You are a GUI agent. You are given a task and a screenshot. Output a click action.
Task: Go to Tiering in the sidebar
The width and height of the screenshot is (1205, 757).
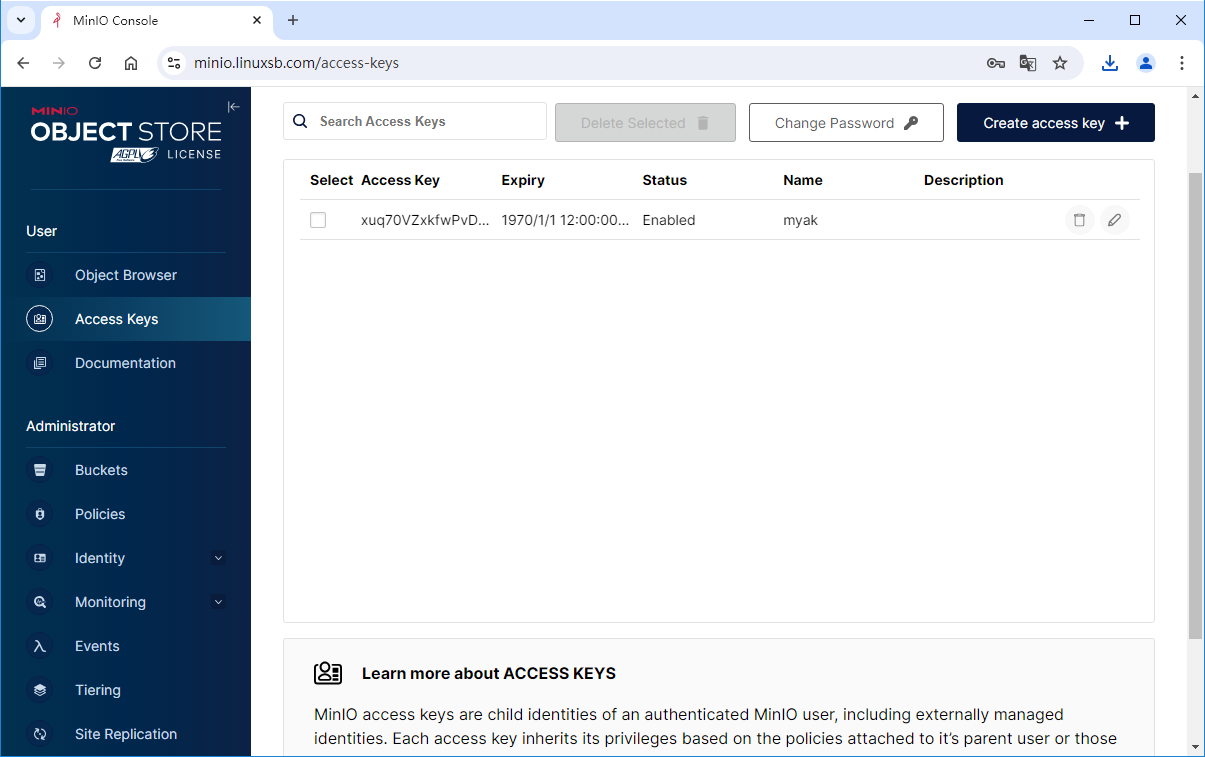click(97, 690)
